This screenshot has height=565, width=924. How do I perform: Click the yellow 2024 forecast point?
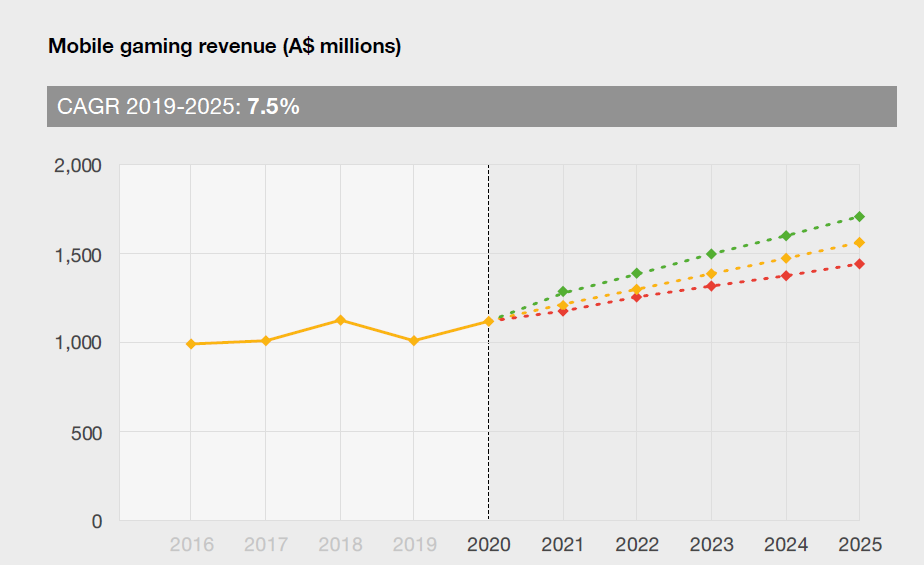tap(786, 258)
